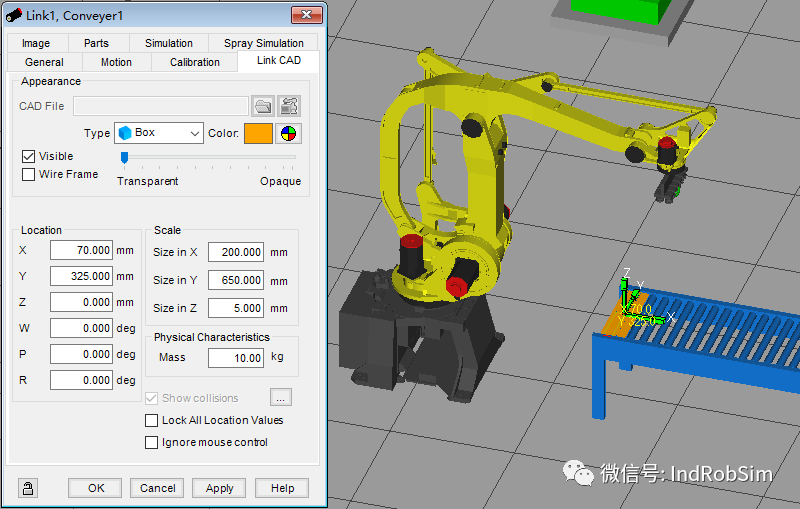
Task: Open the CAD library icon button
Action: [x=289, y=106]
